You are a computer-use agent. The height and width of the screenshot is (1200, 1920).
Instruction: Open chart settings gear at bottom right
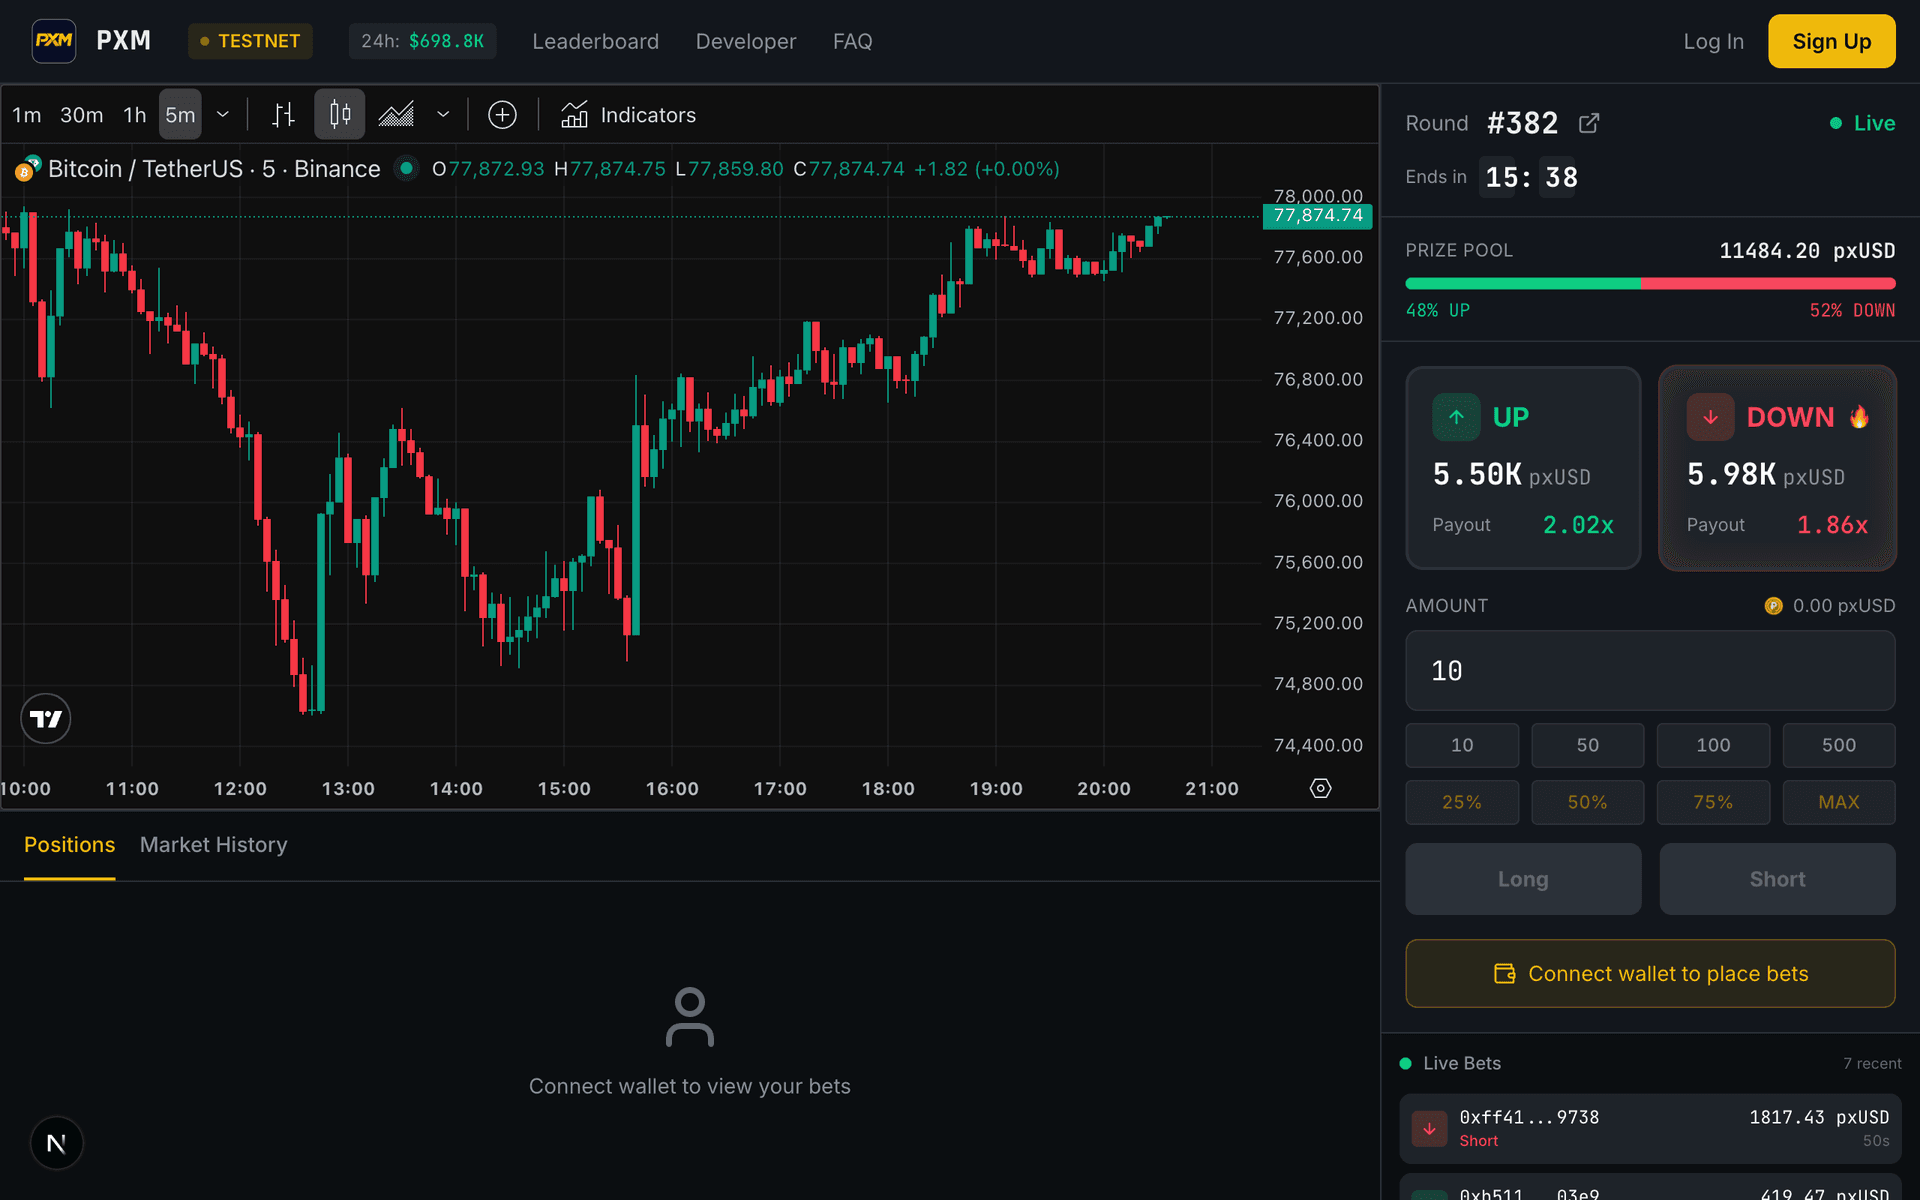click(x=1319, y=788)
